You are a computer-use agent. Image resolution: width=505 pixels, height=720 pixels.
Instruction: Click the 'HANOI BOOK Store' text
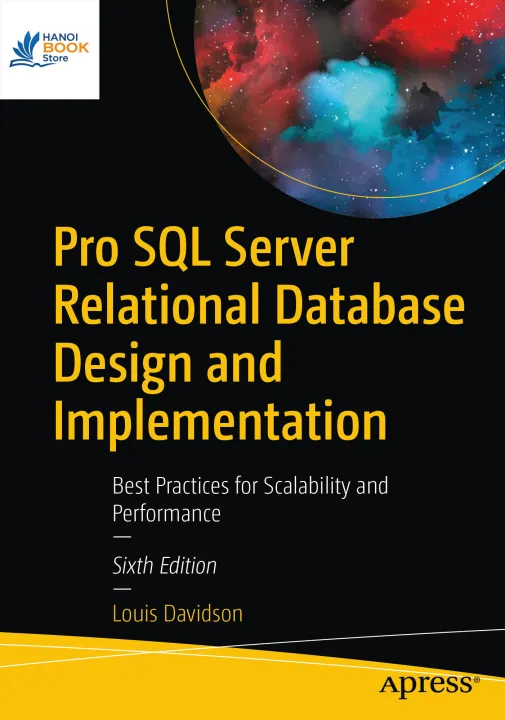click(x=66, y=48)
